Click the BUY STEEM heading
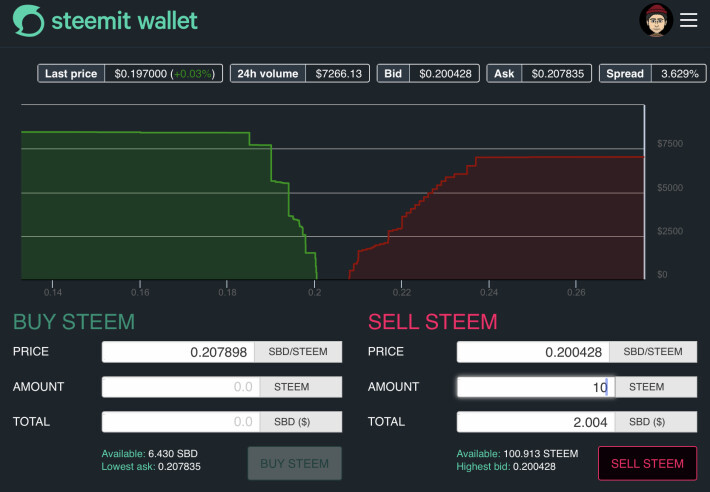 pos(74,322)
